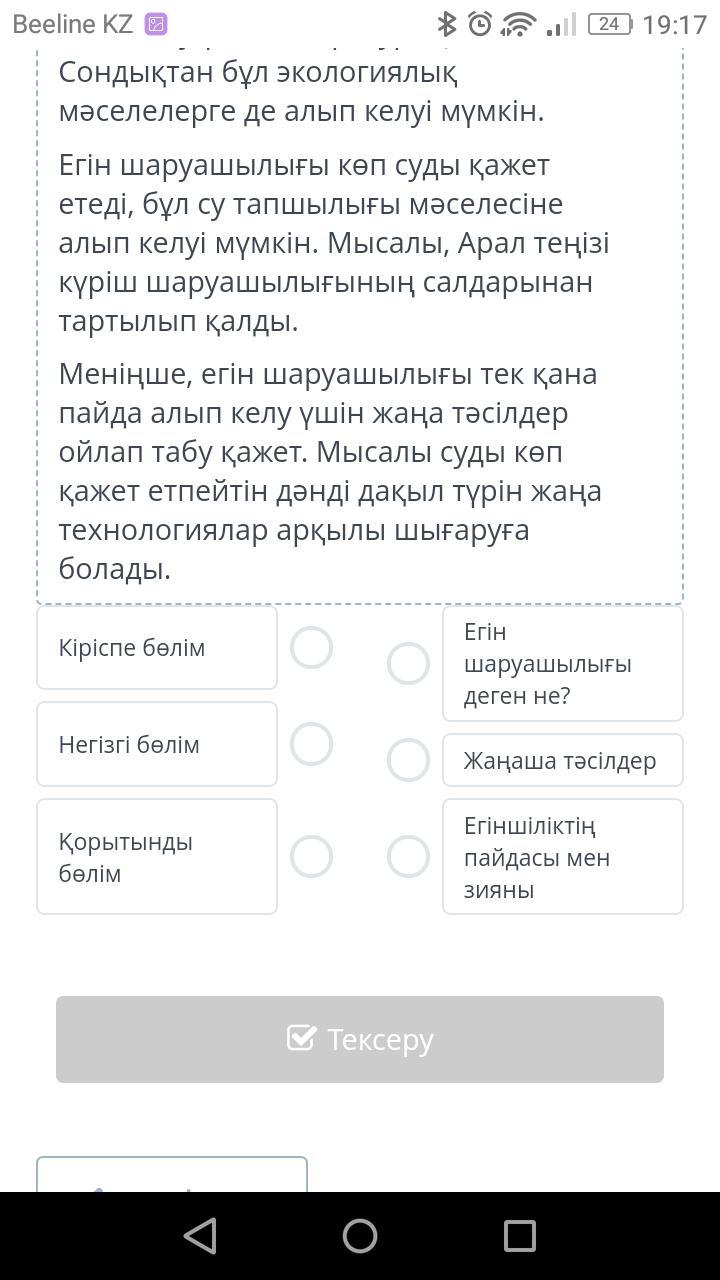Tap the Wi-Fi signal status icon
The width and height of the screenshot is (720, 1280).
click(519, 24)
